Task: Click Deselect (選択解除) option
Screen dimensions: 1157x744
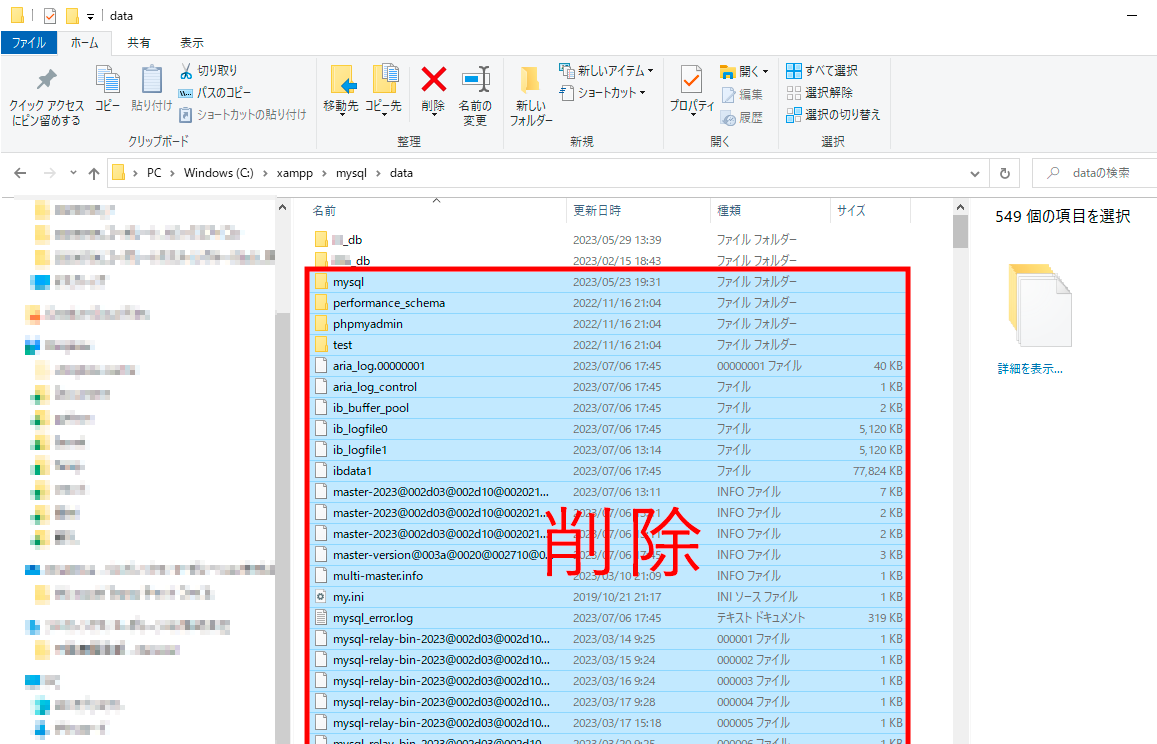Action: (820, 93)
